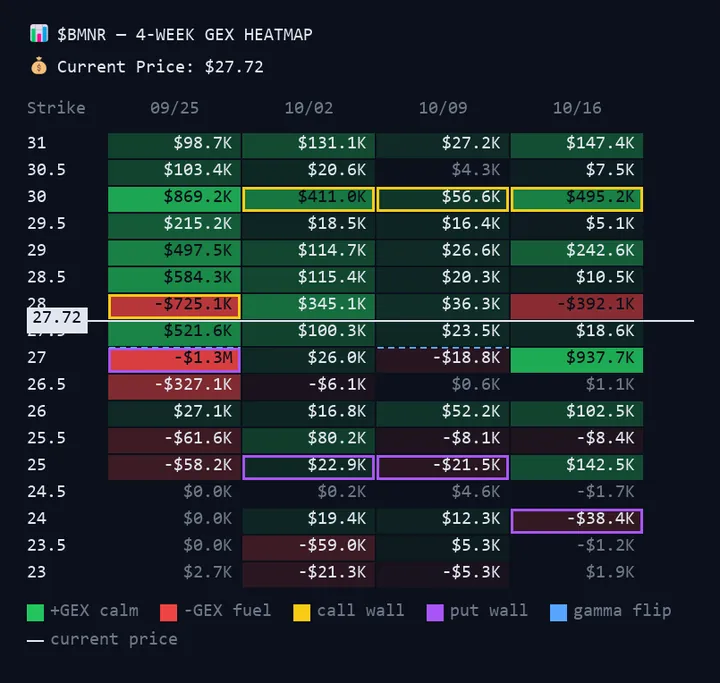Select the $142.5K cell at strike 25
The image size is (720, 683).
coord(577,468)
